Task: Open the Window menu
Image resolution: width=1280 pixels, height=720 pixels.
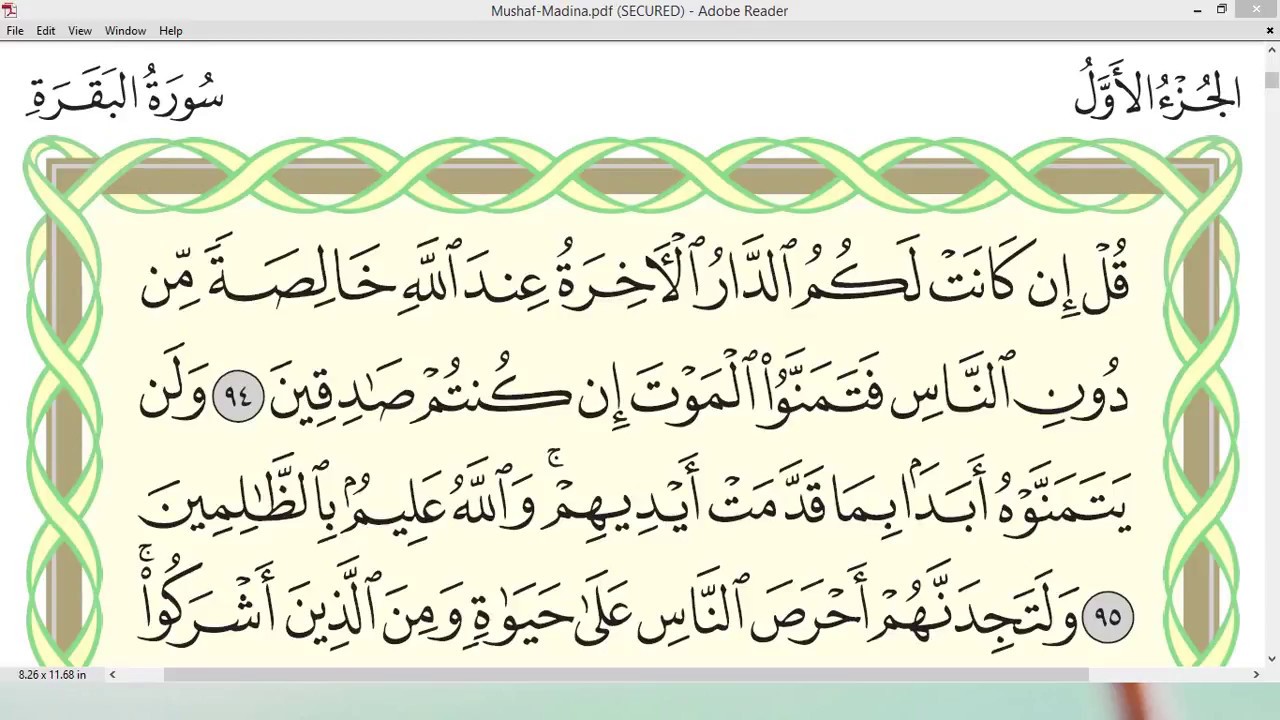Action: 126,31
